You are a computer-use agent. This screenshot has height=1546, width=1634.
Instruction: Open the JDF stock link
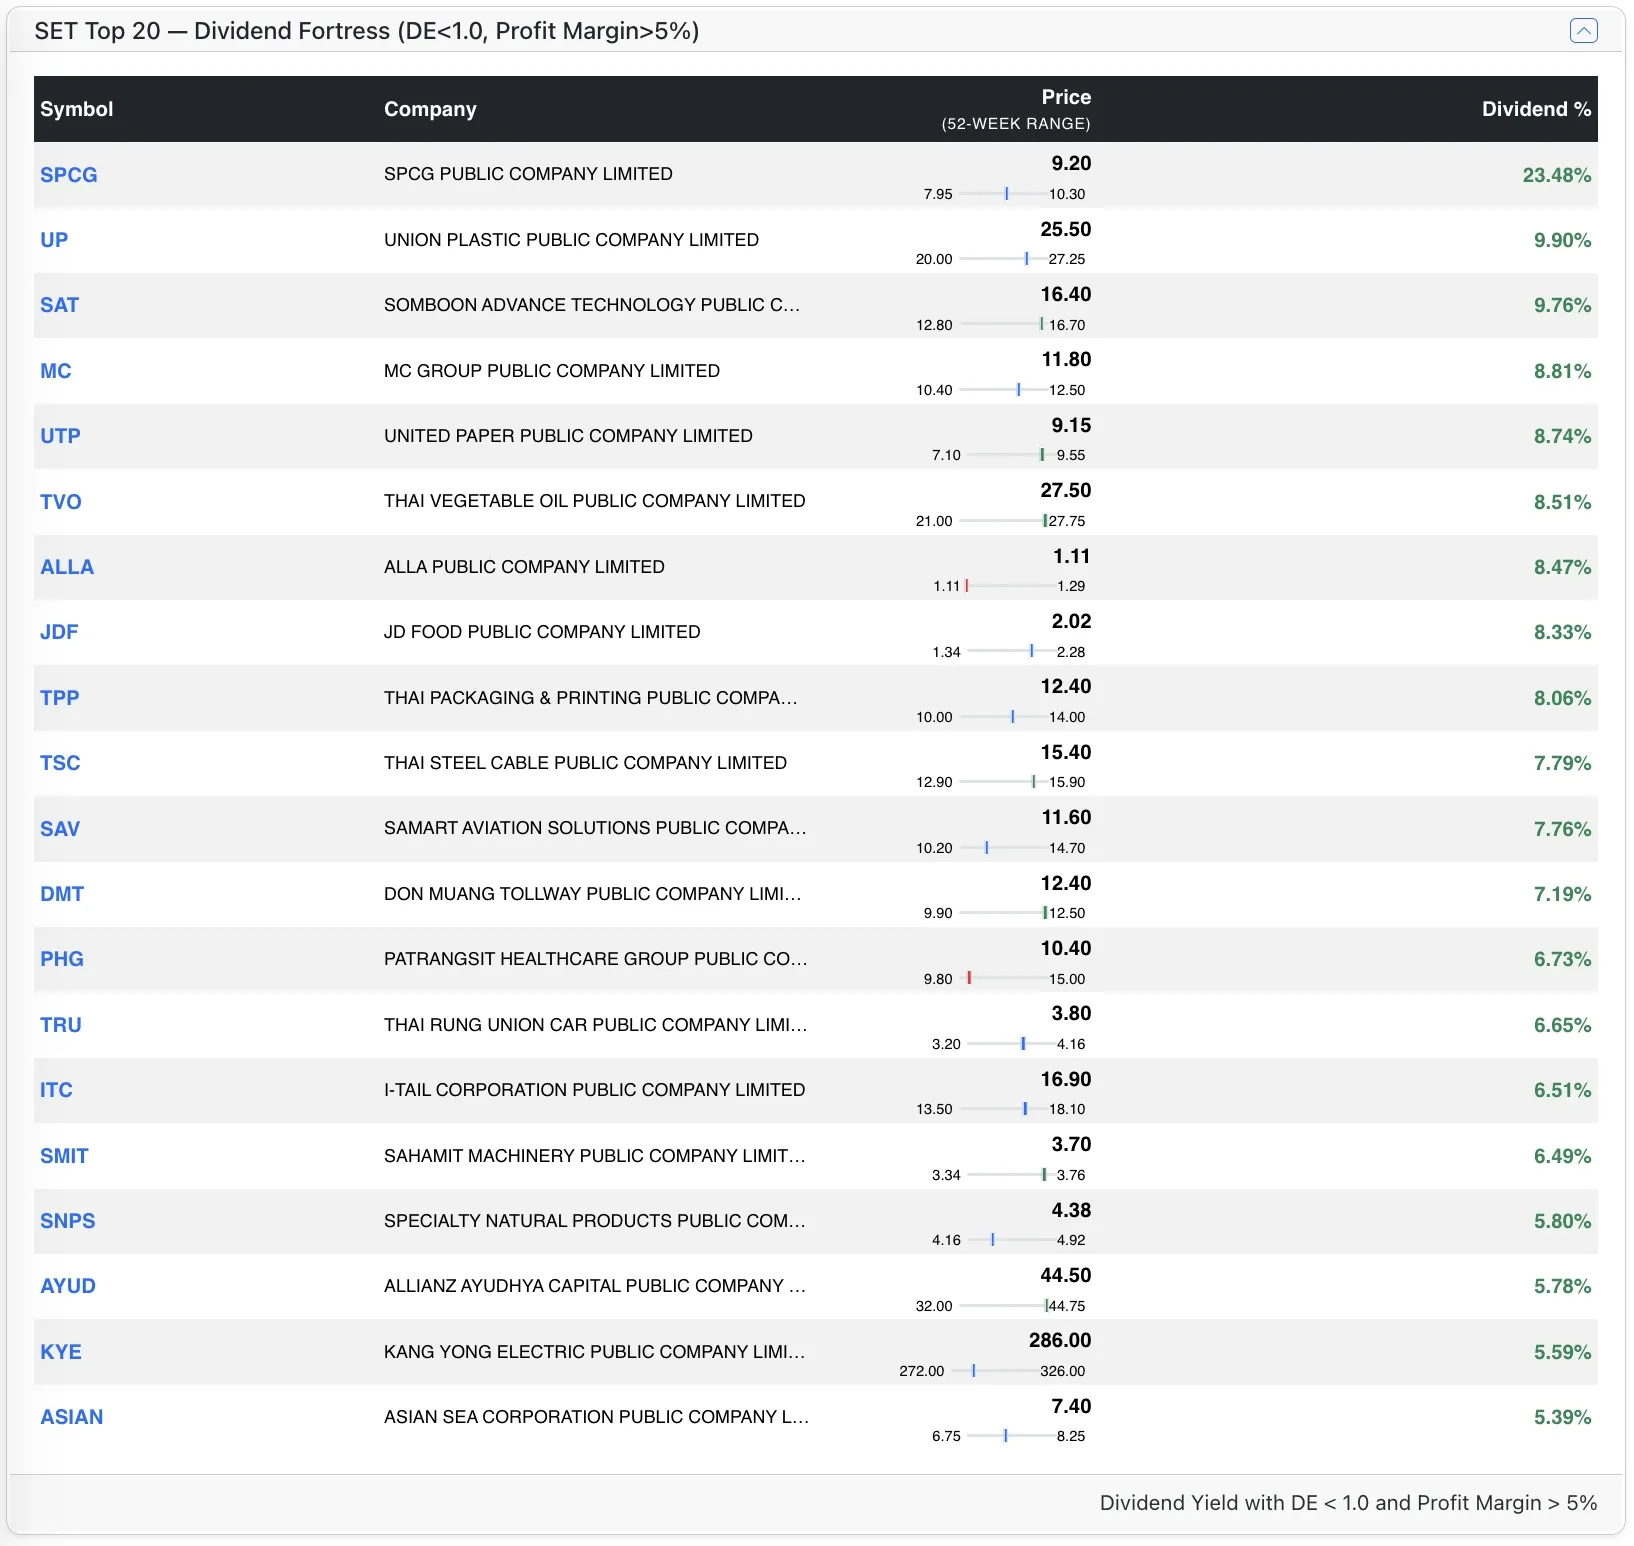59,632
